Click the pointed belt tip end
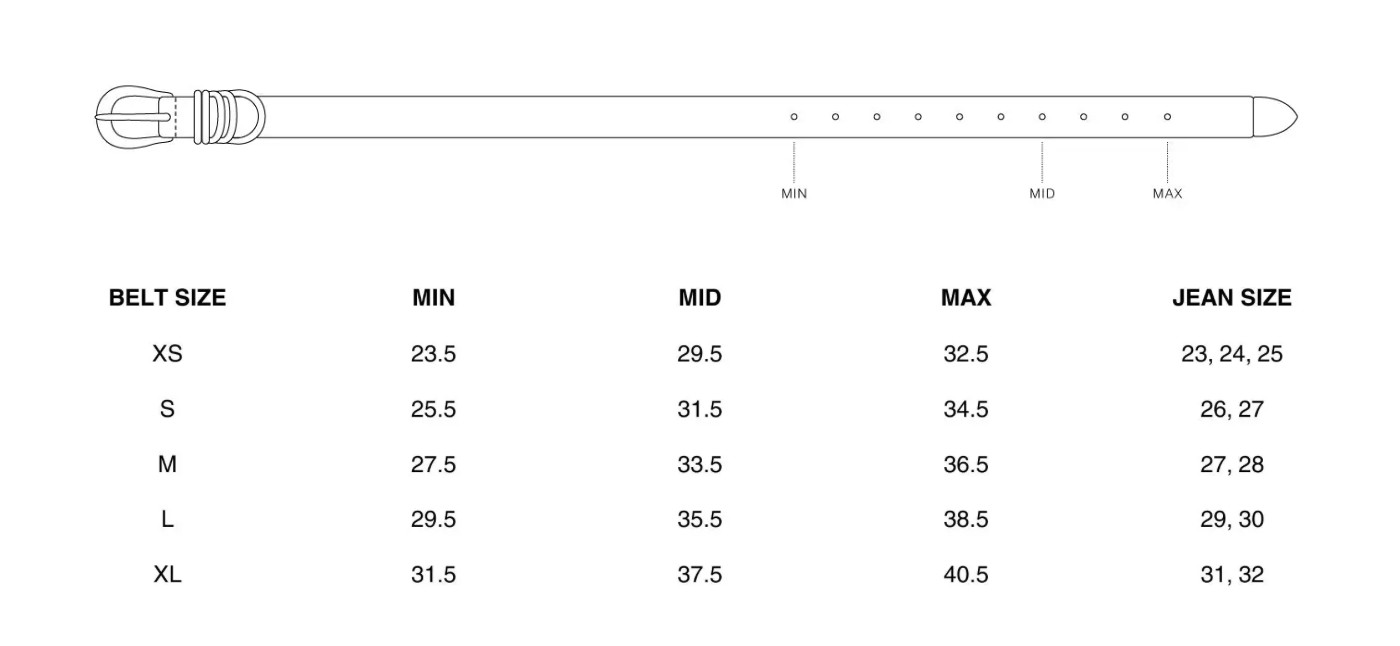Viewport: 1400px width, 646px height. click(1275, 116)
